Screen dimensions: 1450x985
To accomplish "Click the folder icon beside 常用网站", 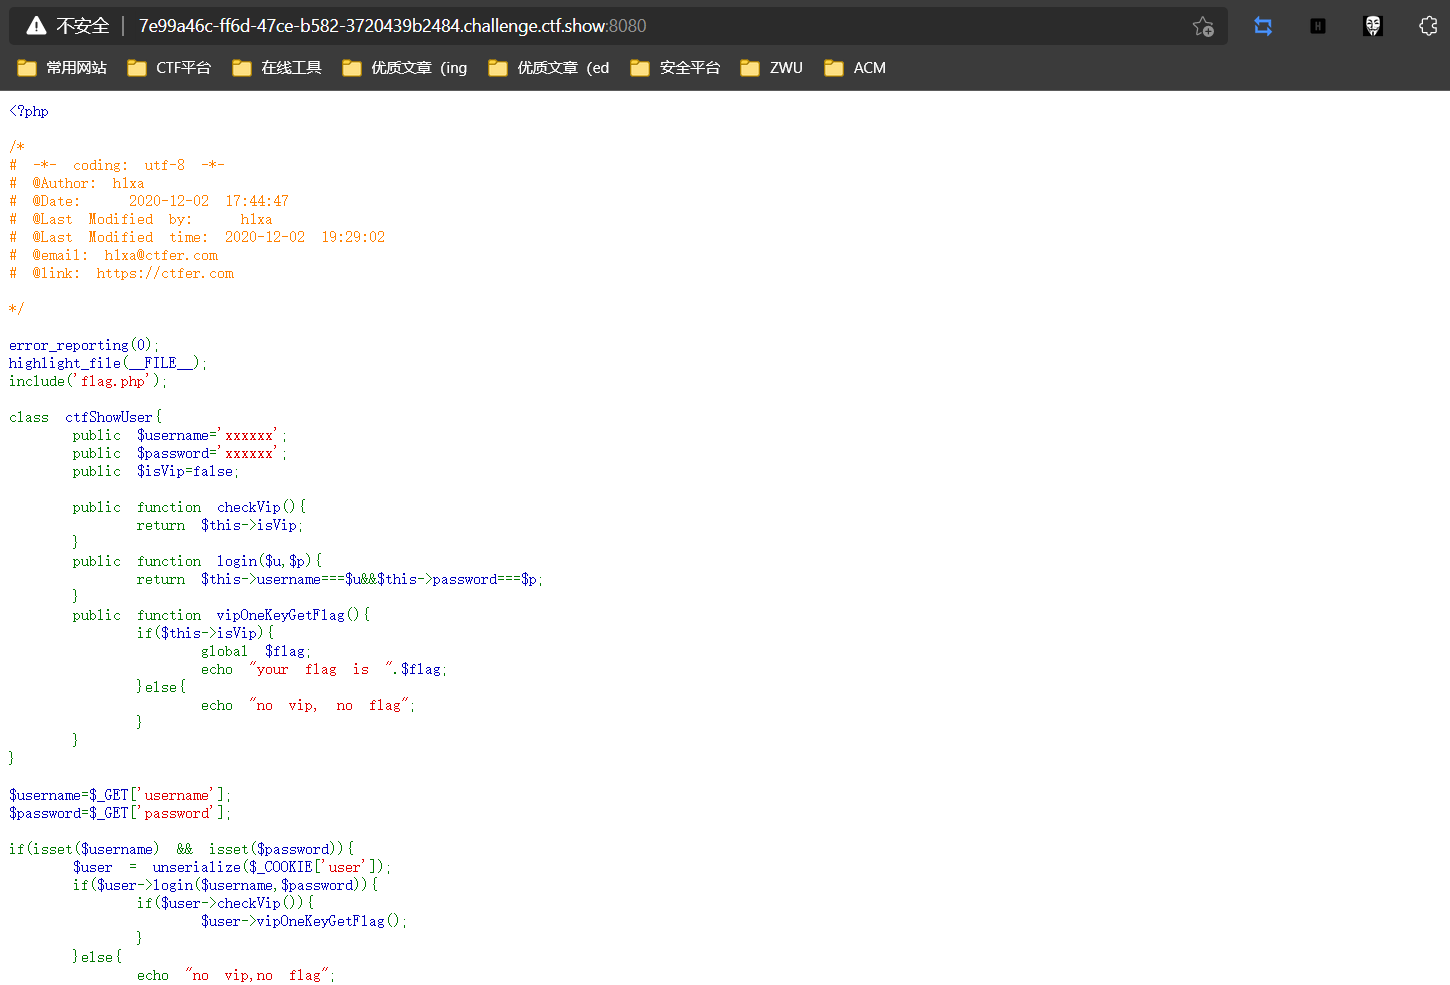I will click(27, 68).
